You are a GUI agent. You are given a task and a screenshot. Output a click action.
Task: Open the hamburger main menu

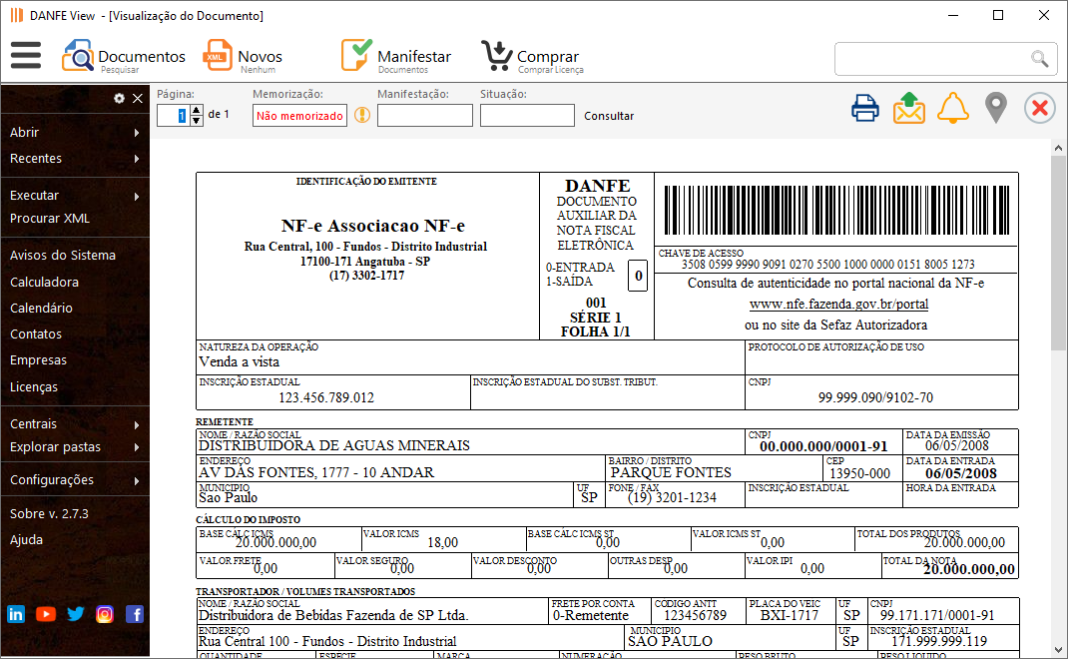tap(26, 55)
